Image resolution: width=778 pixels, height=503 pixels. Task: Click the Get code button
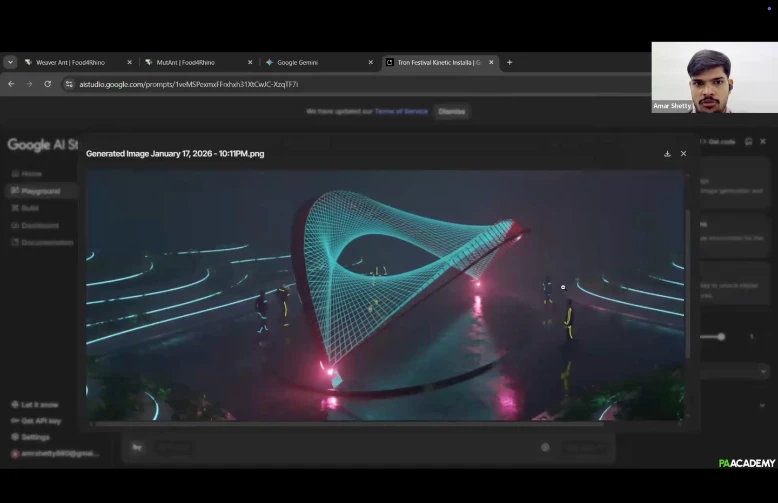[720, 142]
